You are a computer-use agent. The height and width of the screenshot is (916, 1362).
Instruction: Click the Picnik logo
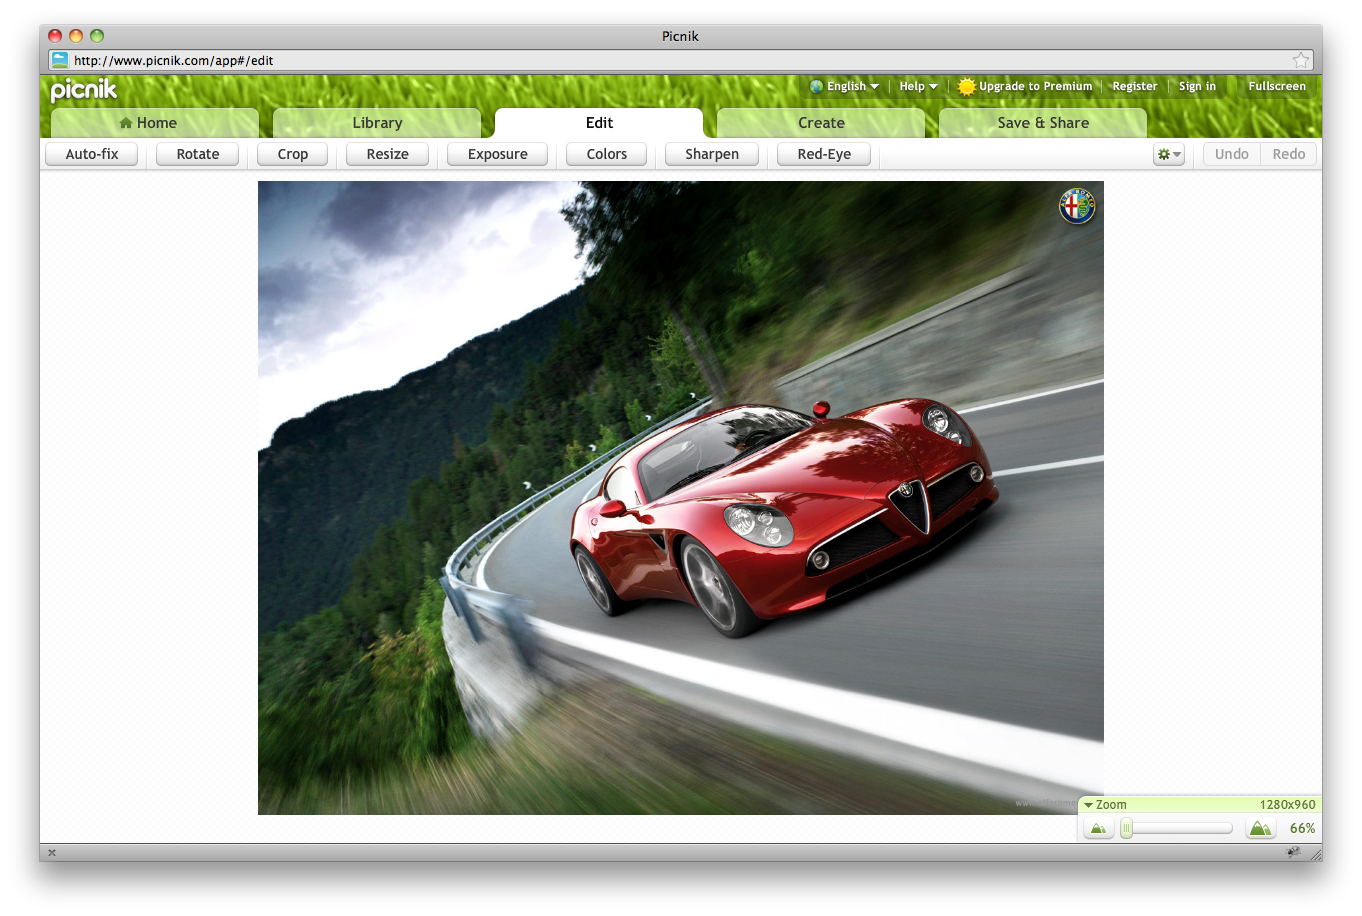point(84,90)
